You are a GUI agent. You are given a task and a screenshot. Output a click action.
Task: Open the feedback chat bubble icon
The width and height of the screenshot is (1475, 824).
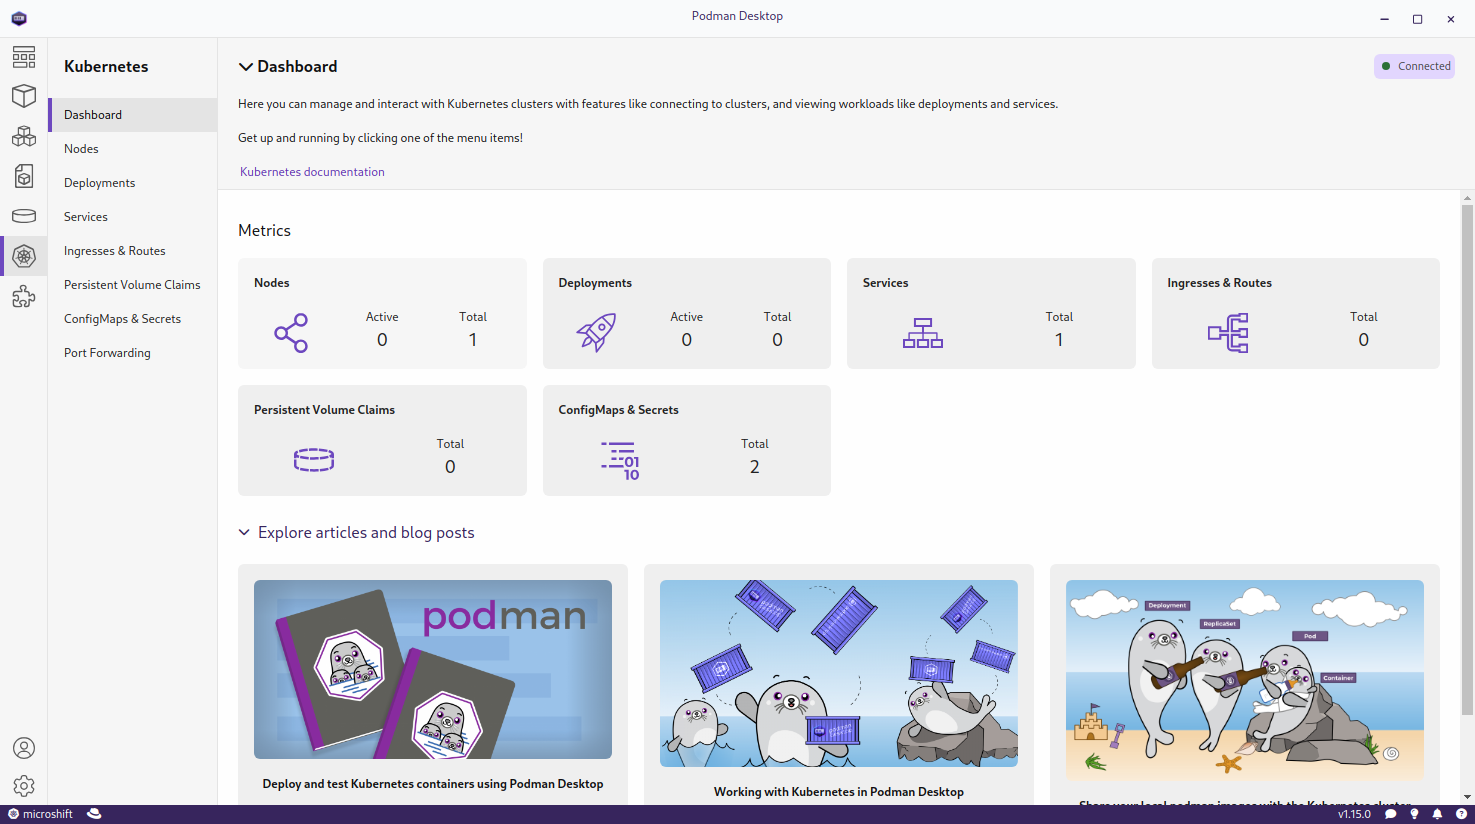pyautogui.click(x=1390, y=814)
